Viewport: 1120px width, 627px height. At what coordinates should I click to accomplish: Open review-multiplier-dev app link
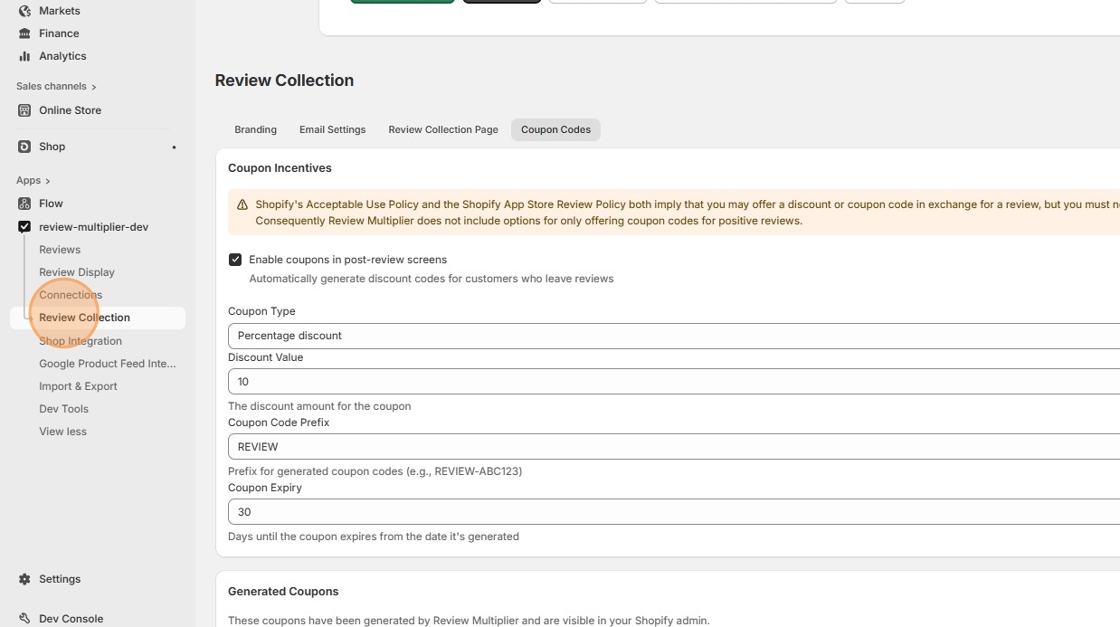(x=94, y=226)
